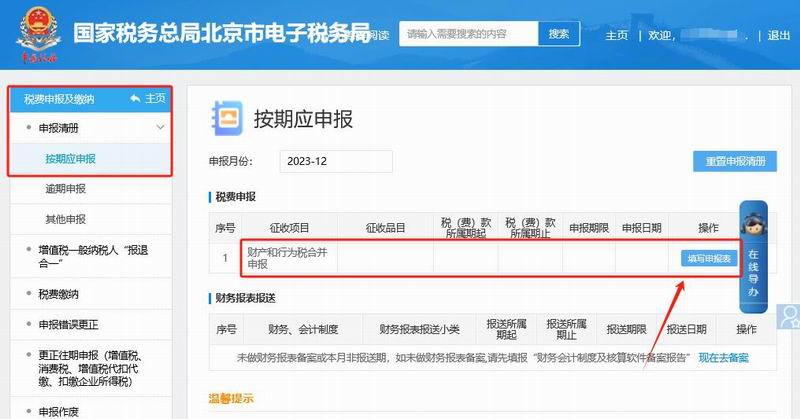800x419 pixels.
Task: Select 逾期申报 in sidebar
Action: point(65,189)
